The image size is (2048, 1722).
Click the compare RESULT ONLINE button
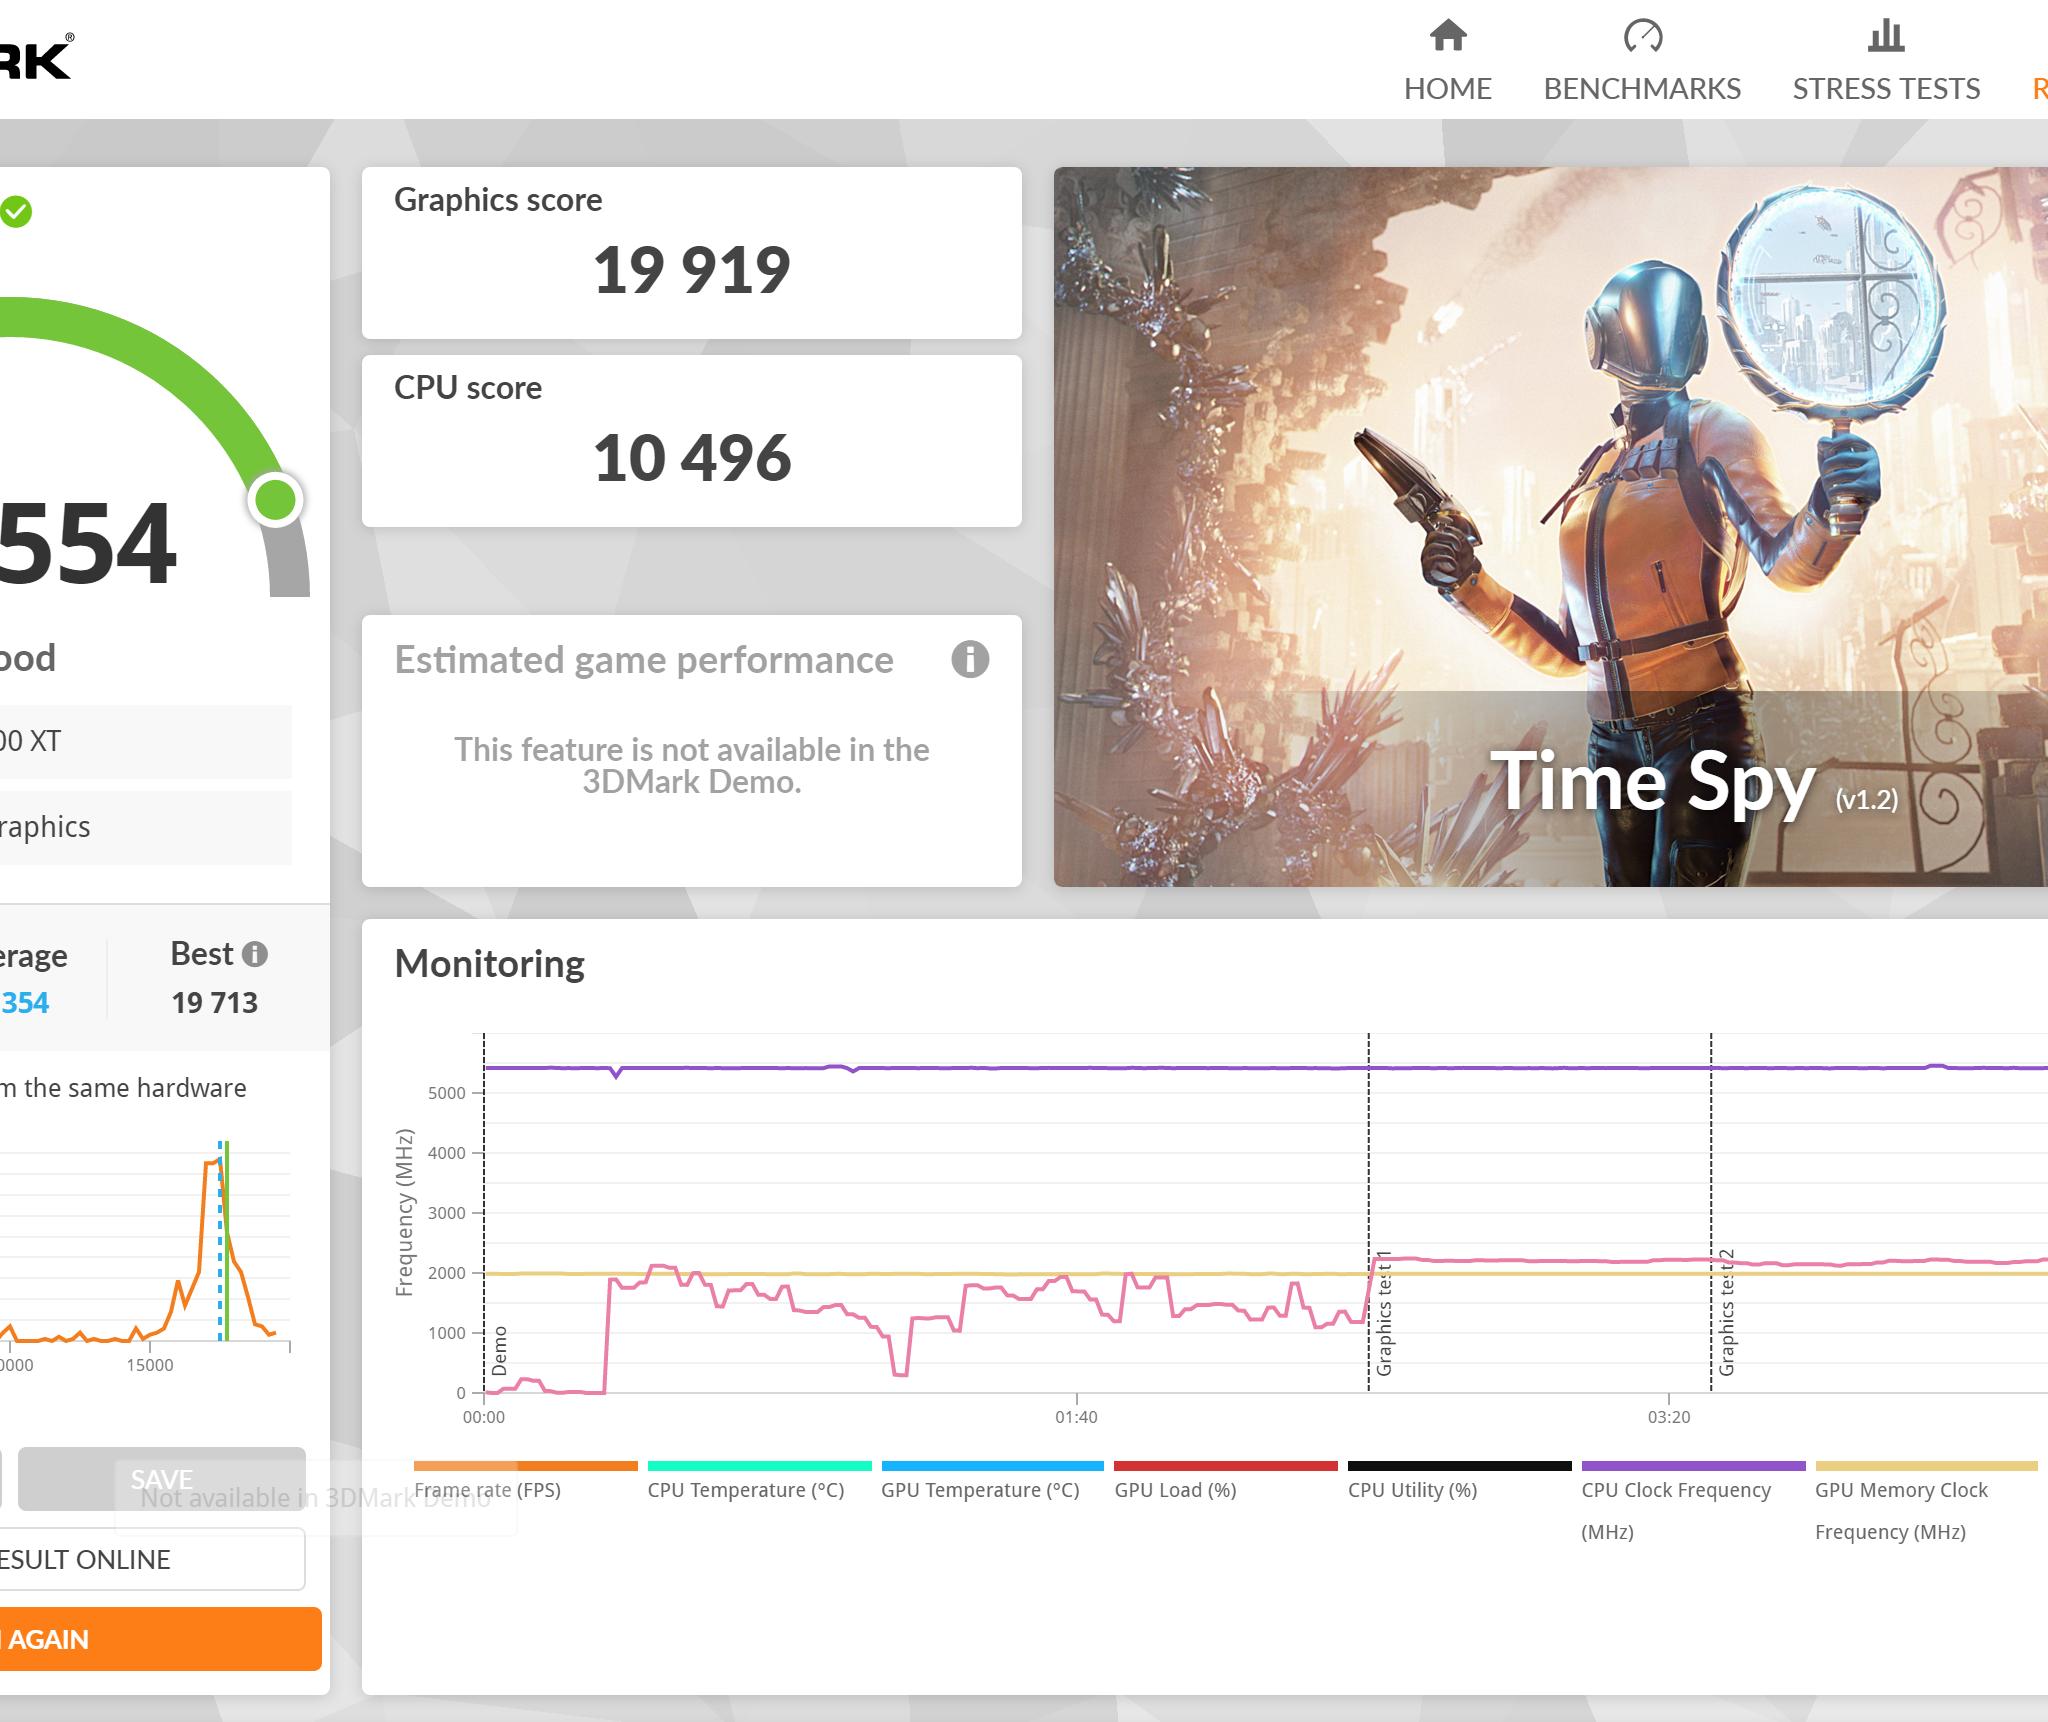[x=150, y=1559]
